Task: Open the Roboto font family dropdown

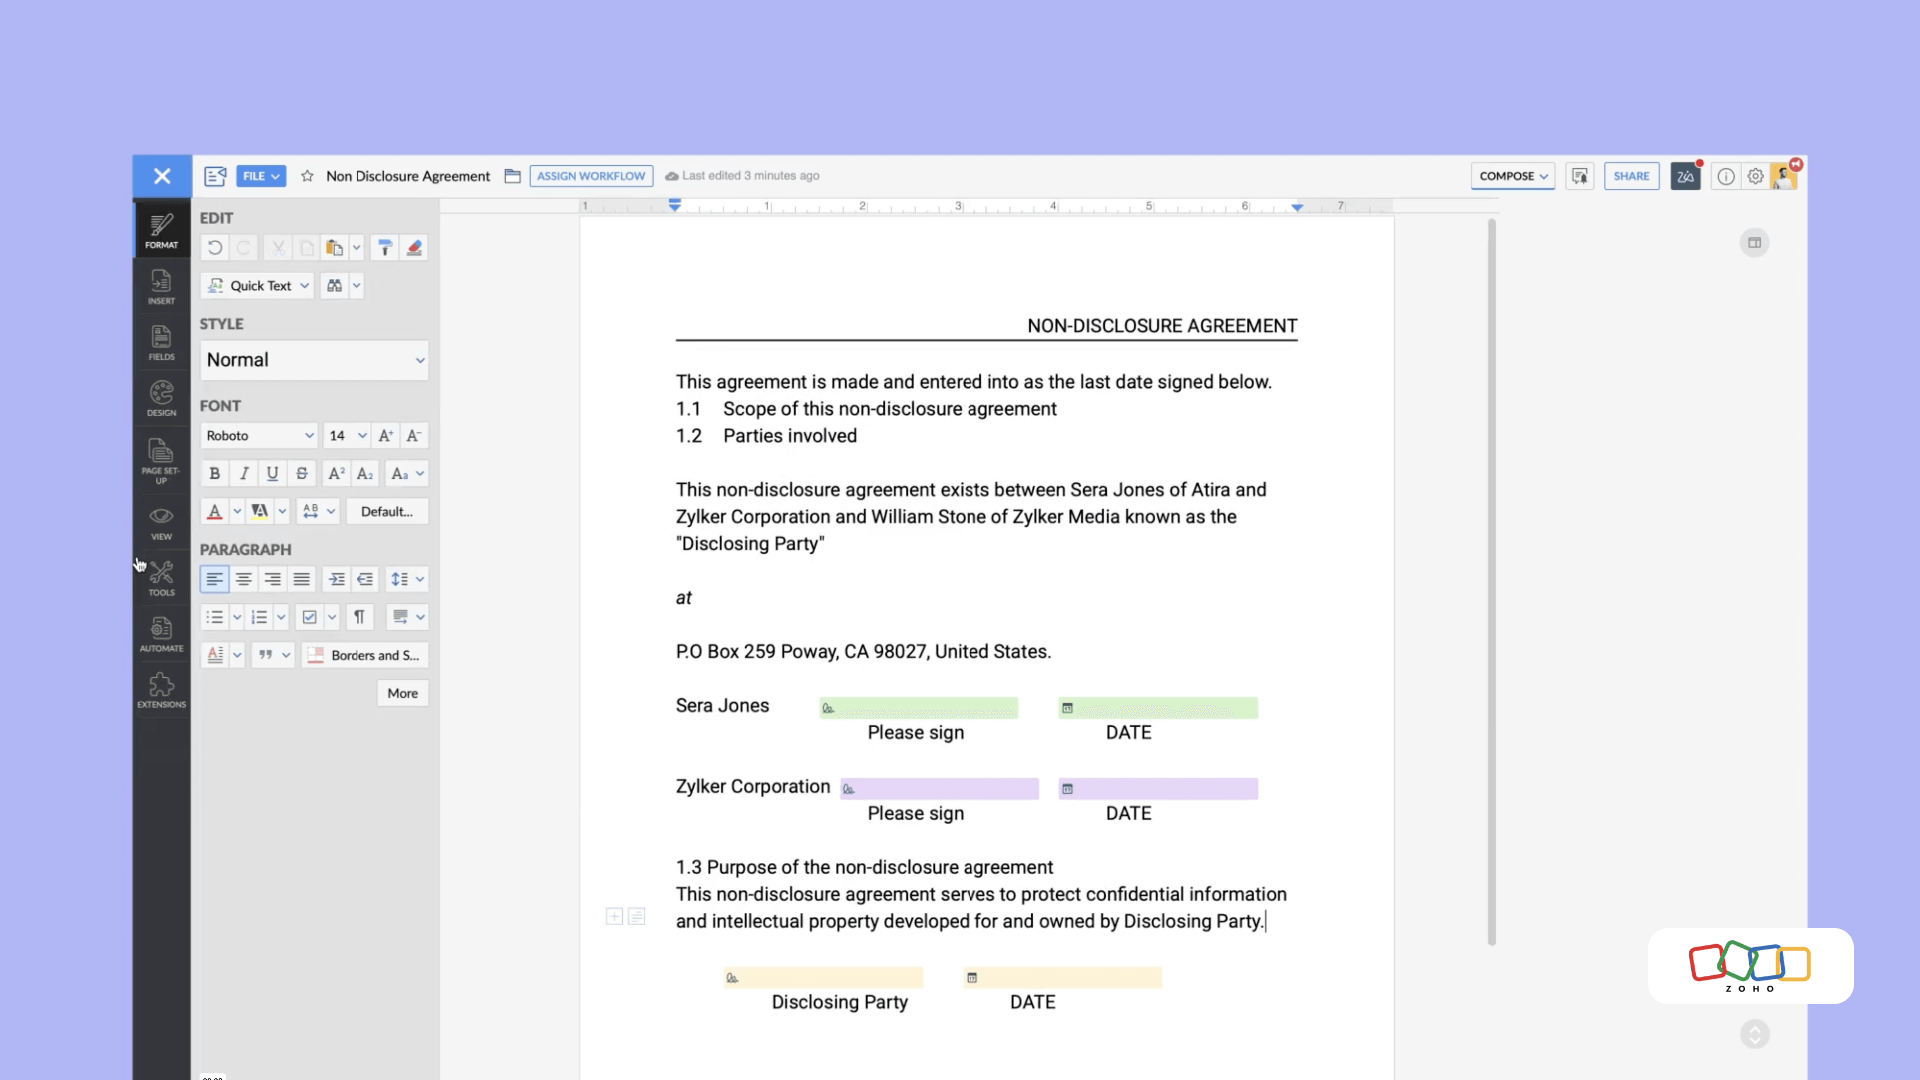Action: [259, 436]
